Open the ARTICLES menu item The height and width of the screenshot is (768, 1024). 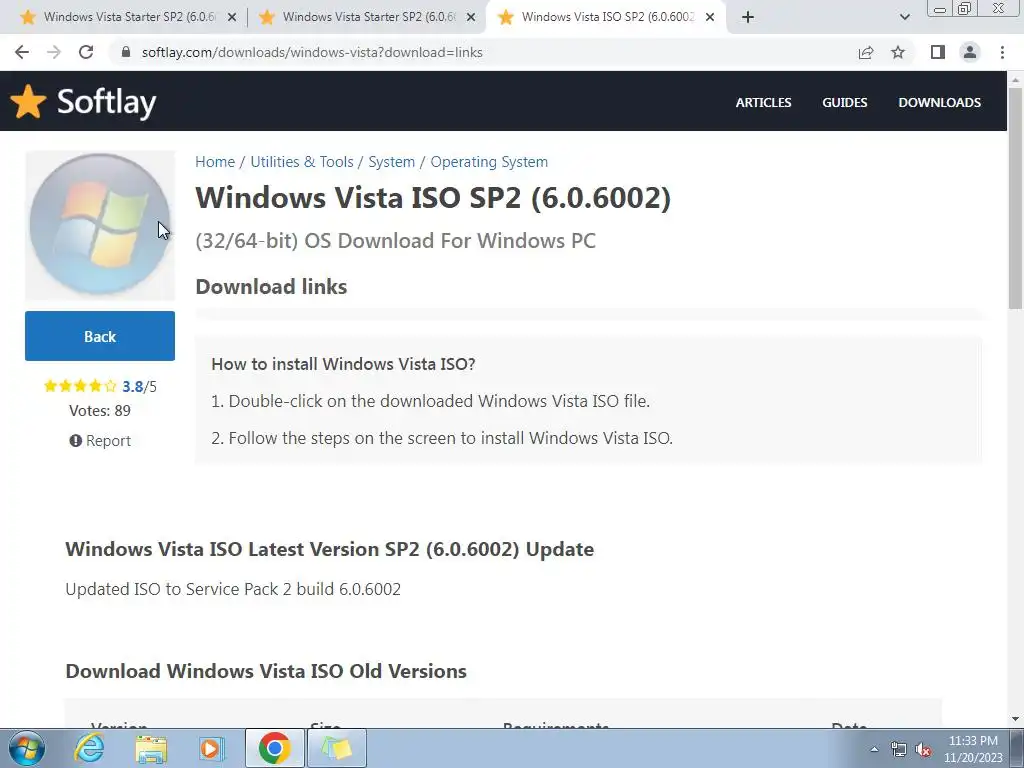coord(763,103)
